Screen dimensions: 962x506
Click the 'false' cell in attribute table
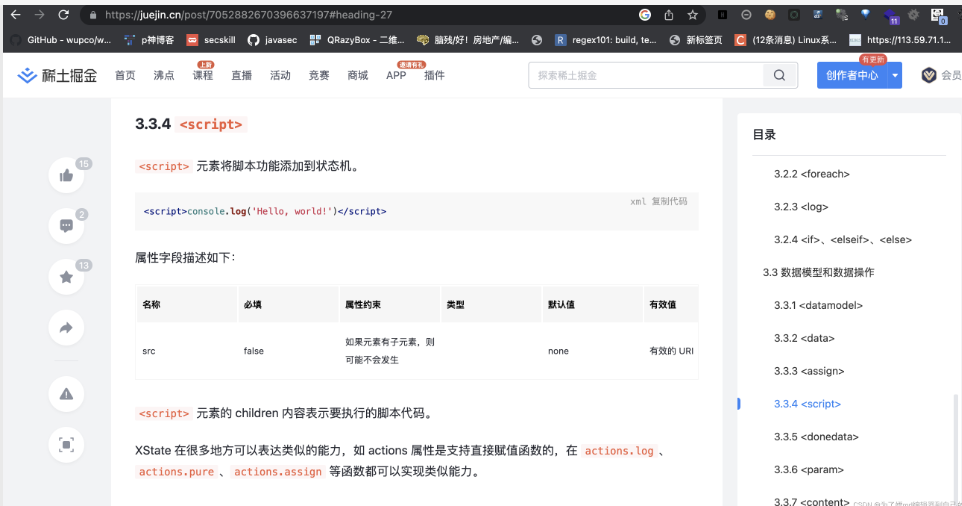pyautogui.click(x=253, y=351)
